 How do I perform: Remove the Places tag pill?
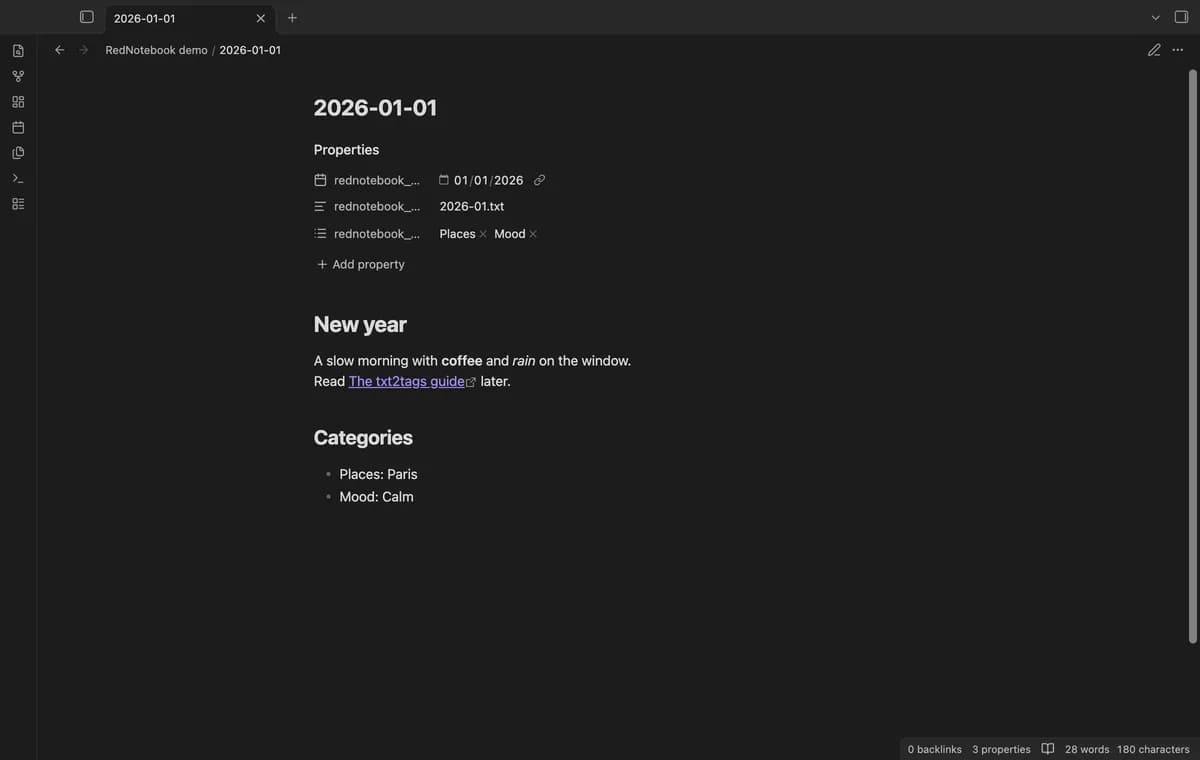(x=483, y=234)
